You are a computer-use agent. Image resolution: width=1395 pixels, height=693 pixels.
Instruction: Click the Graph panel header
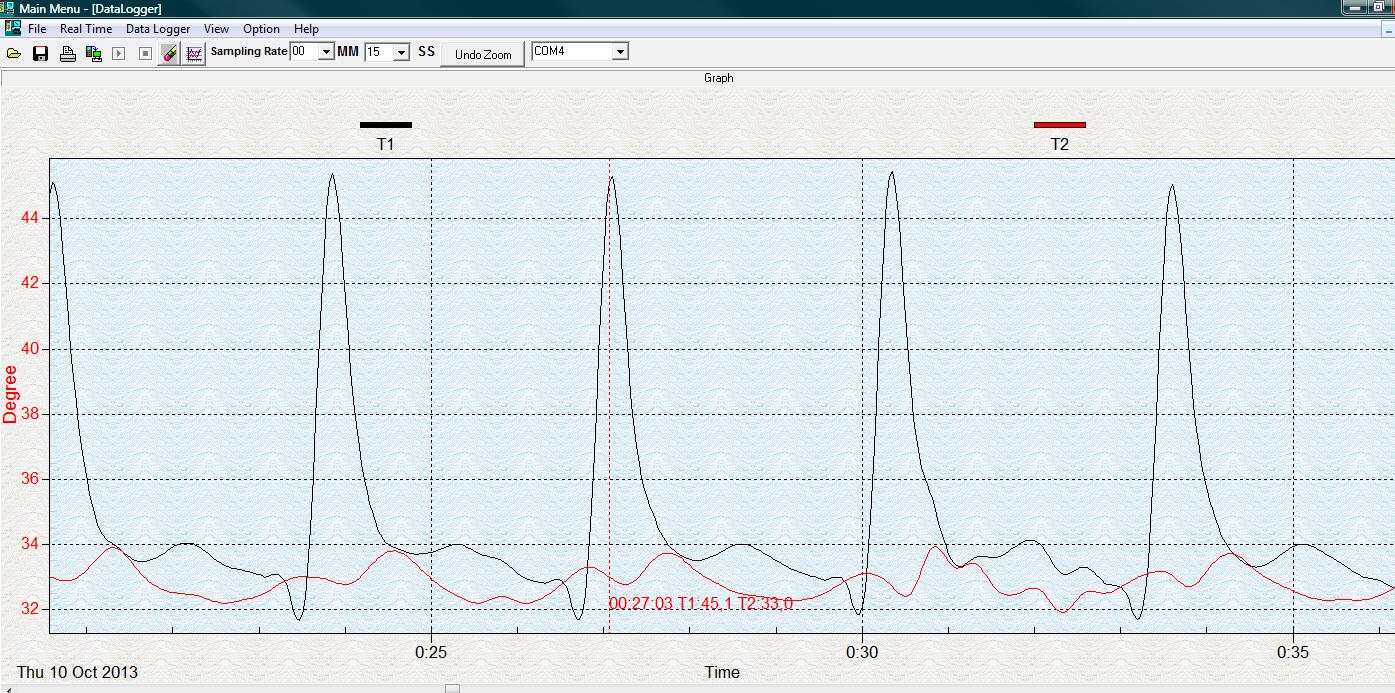pos(698,78)
